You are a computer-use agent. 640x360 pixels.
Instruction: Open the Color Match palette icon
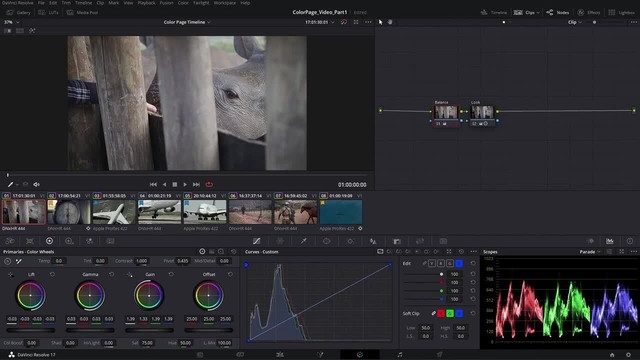click(x=29, y=241)
